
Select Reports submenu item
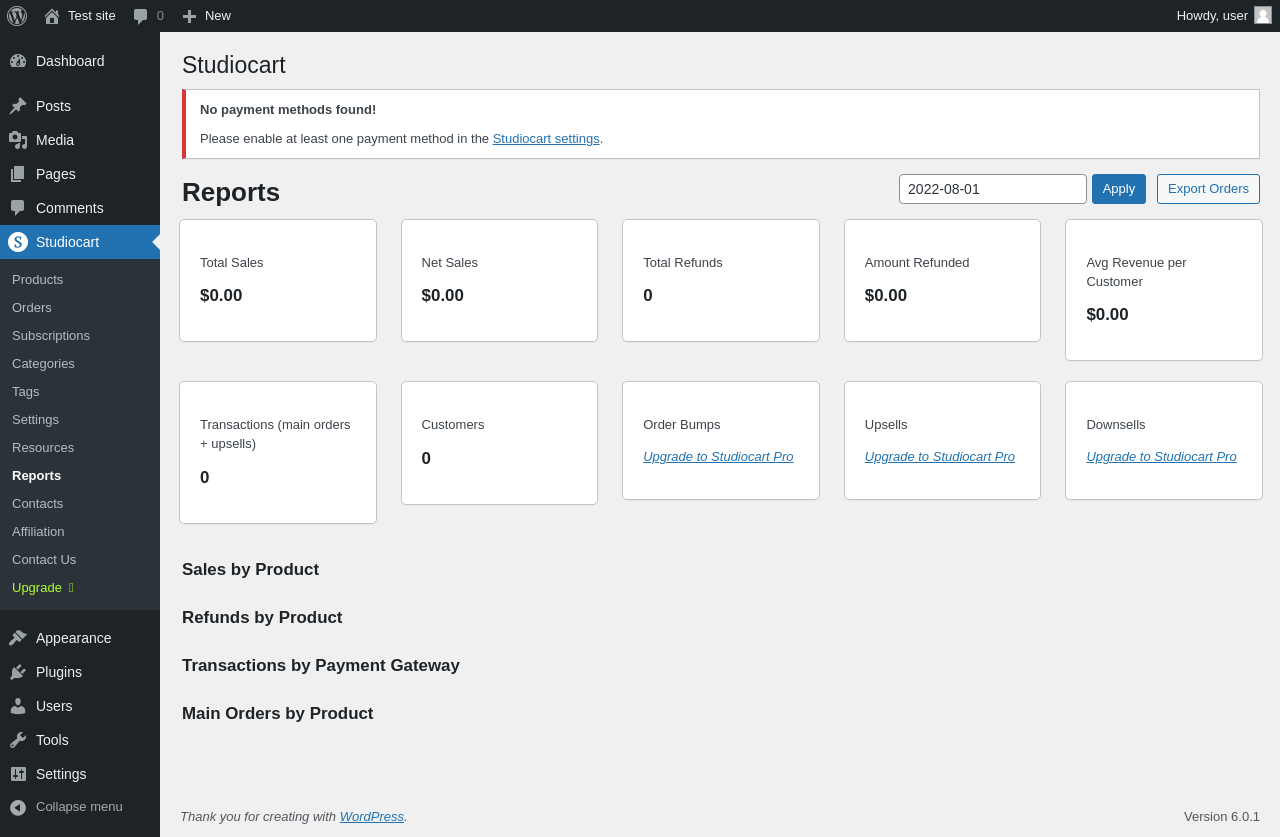click(36, 476)
